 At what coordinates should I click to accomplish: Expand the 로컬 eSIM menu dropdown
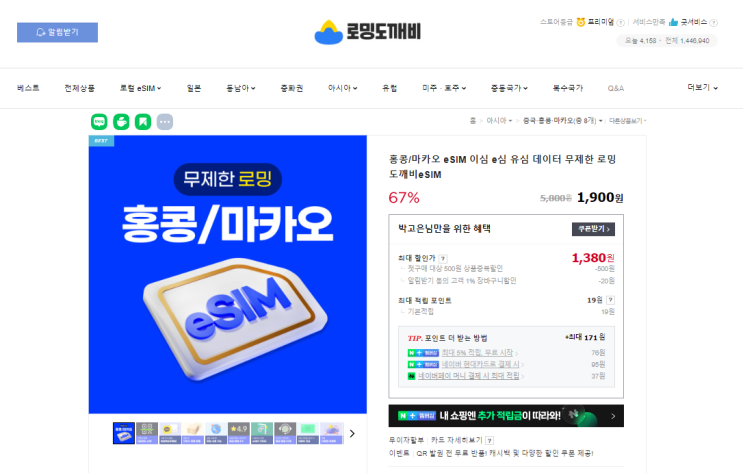[140, 88]
